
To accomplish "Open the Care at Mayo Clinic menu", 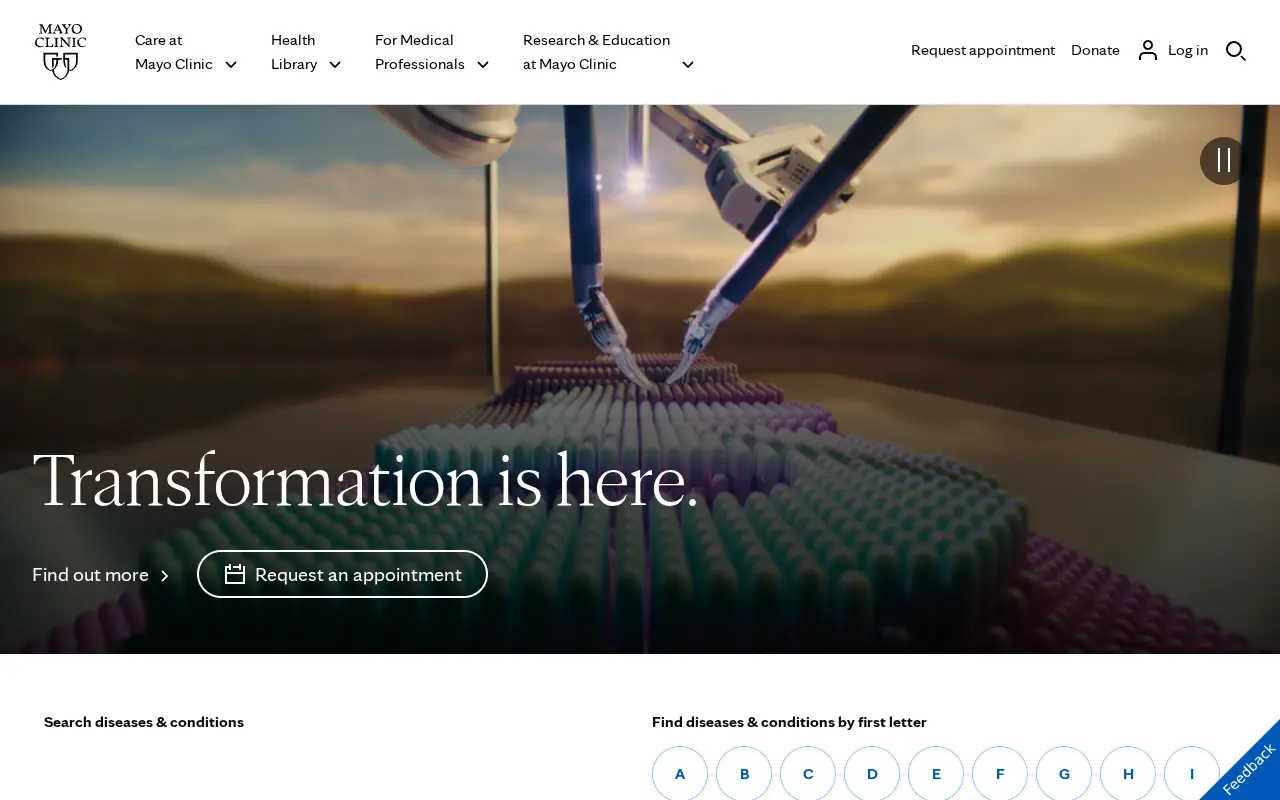I will tap(186, 52).
